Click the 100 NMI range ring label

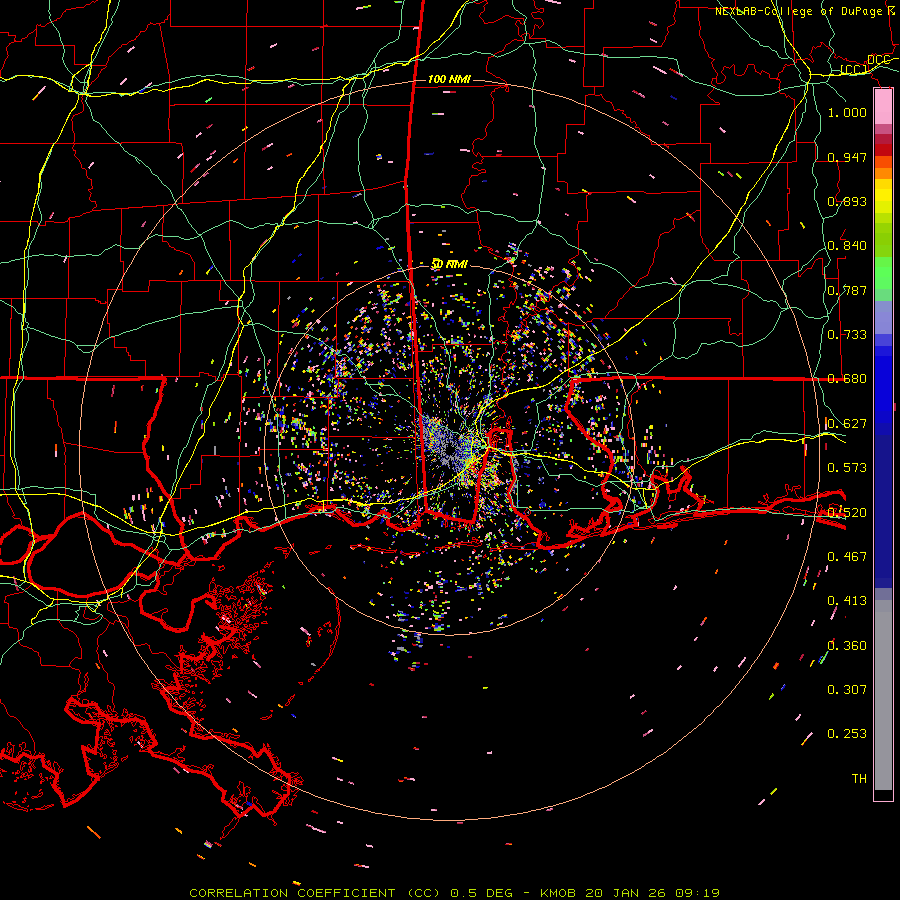click(449, 79)
